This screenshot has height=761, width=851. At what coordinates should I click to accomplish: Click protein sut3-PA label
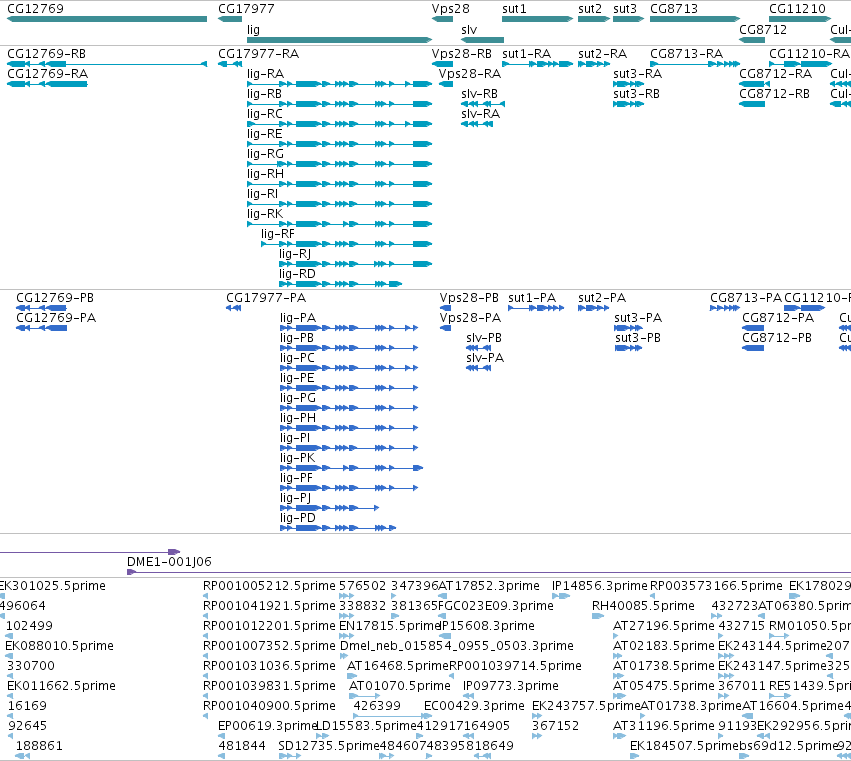(x=638, y=318)
